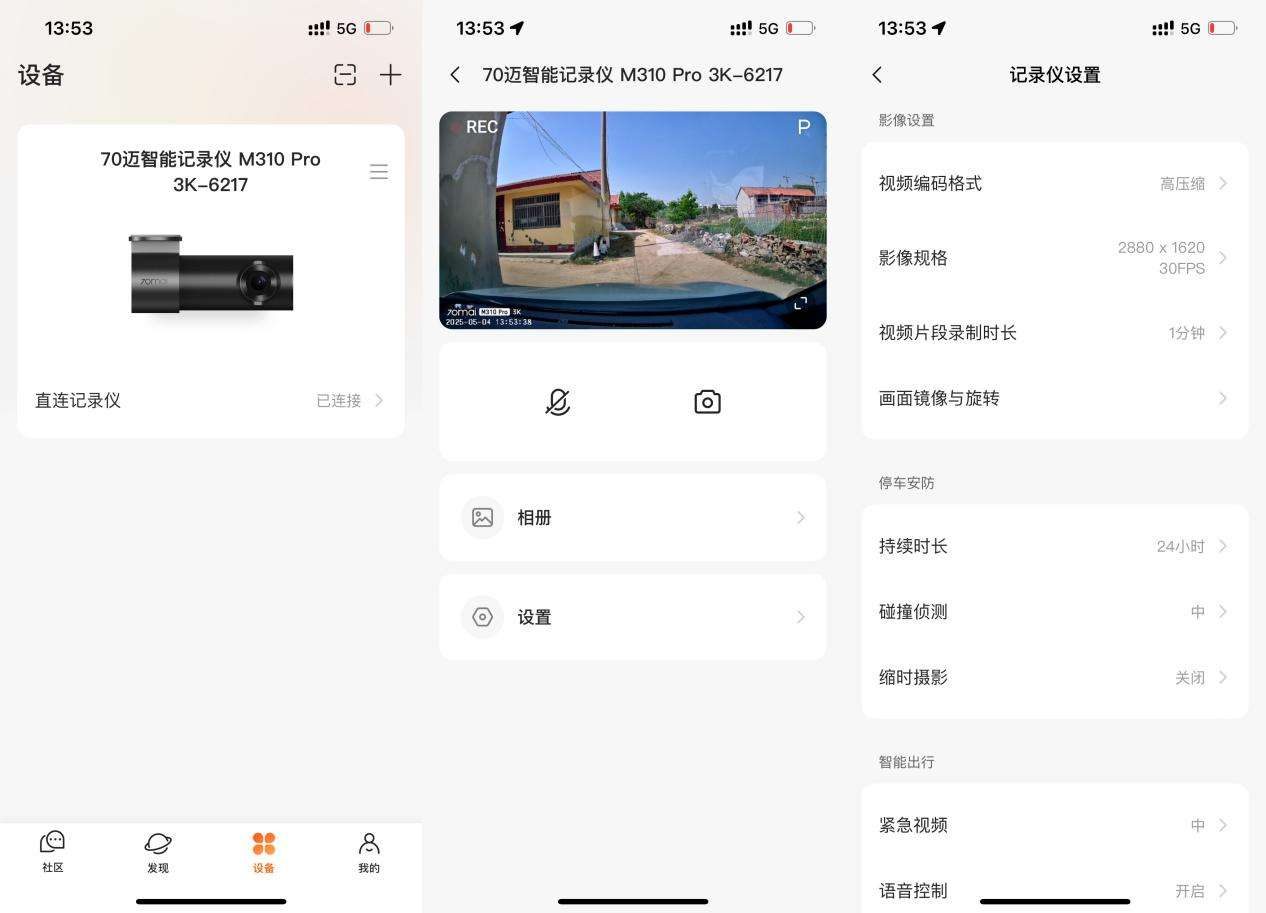1266x913 pixels.
Task: Open 视频片段录制时长 setting
Action: pos(1055,333)
